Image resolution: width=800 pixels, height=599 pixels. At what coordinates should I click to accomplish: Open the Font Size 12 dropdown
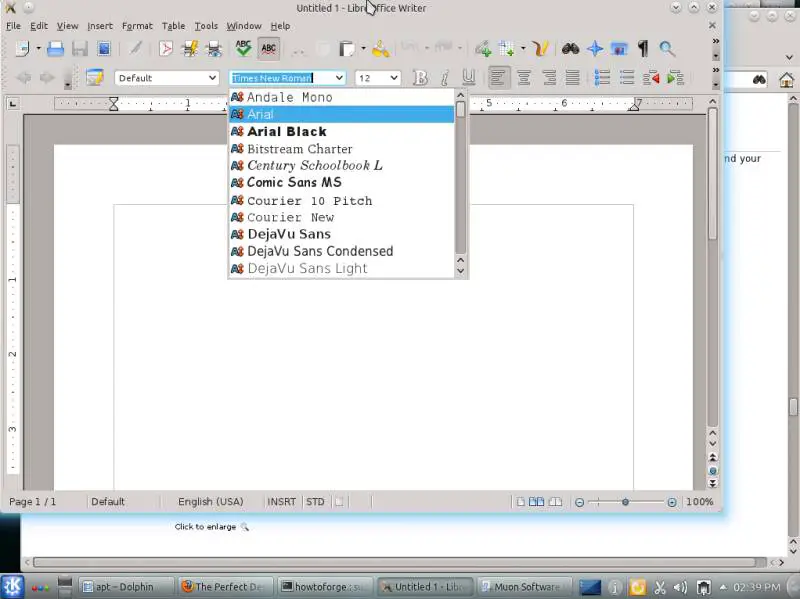click(394, 78)
